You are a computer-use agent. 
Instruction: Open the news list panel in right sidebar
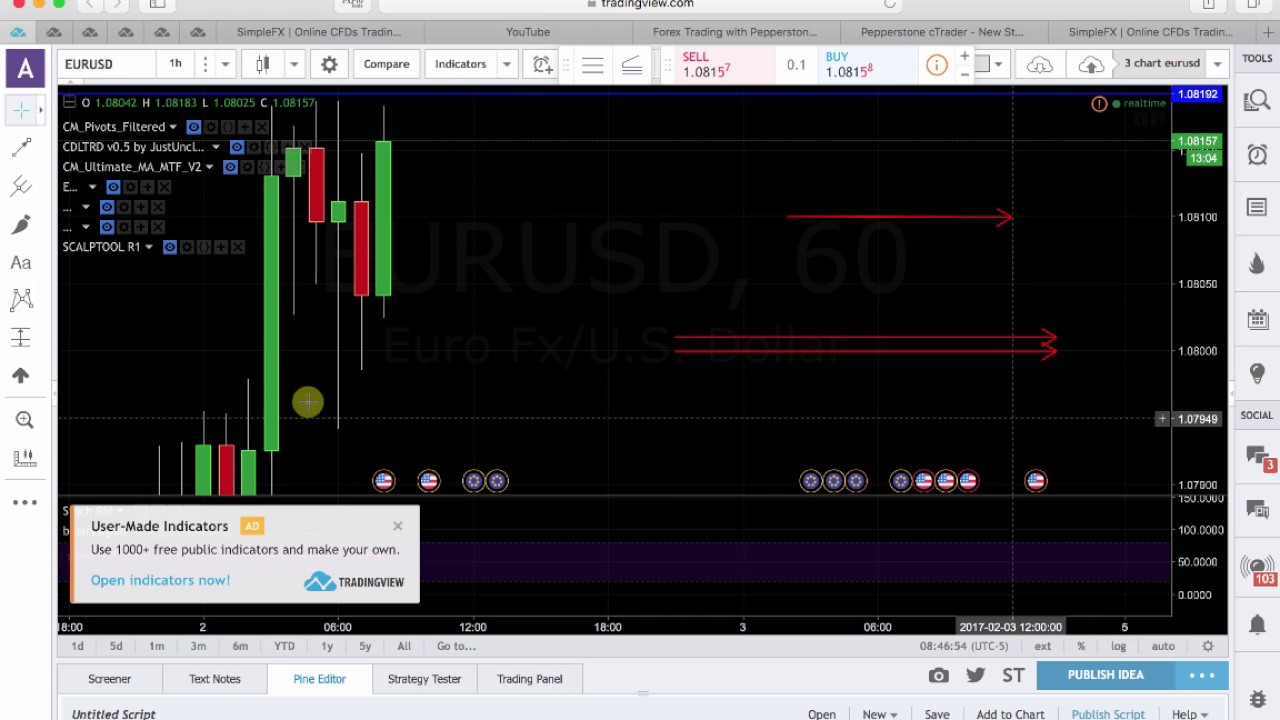(1257, 207)
